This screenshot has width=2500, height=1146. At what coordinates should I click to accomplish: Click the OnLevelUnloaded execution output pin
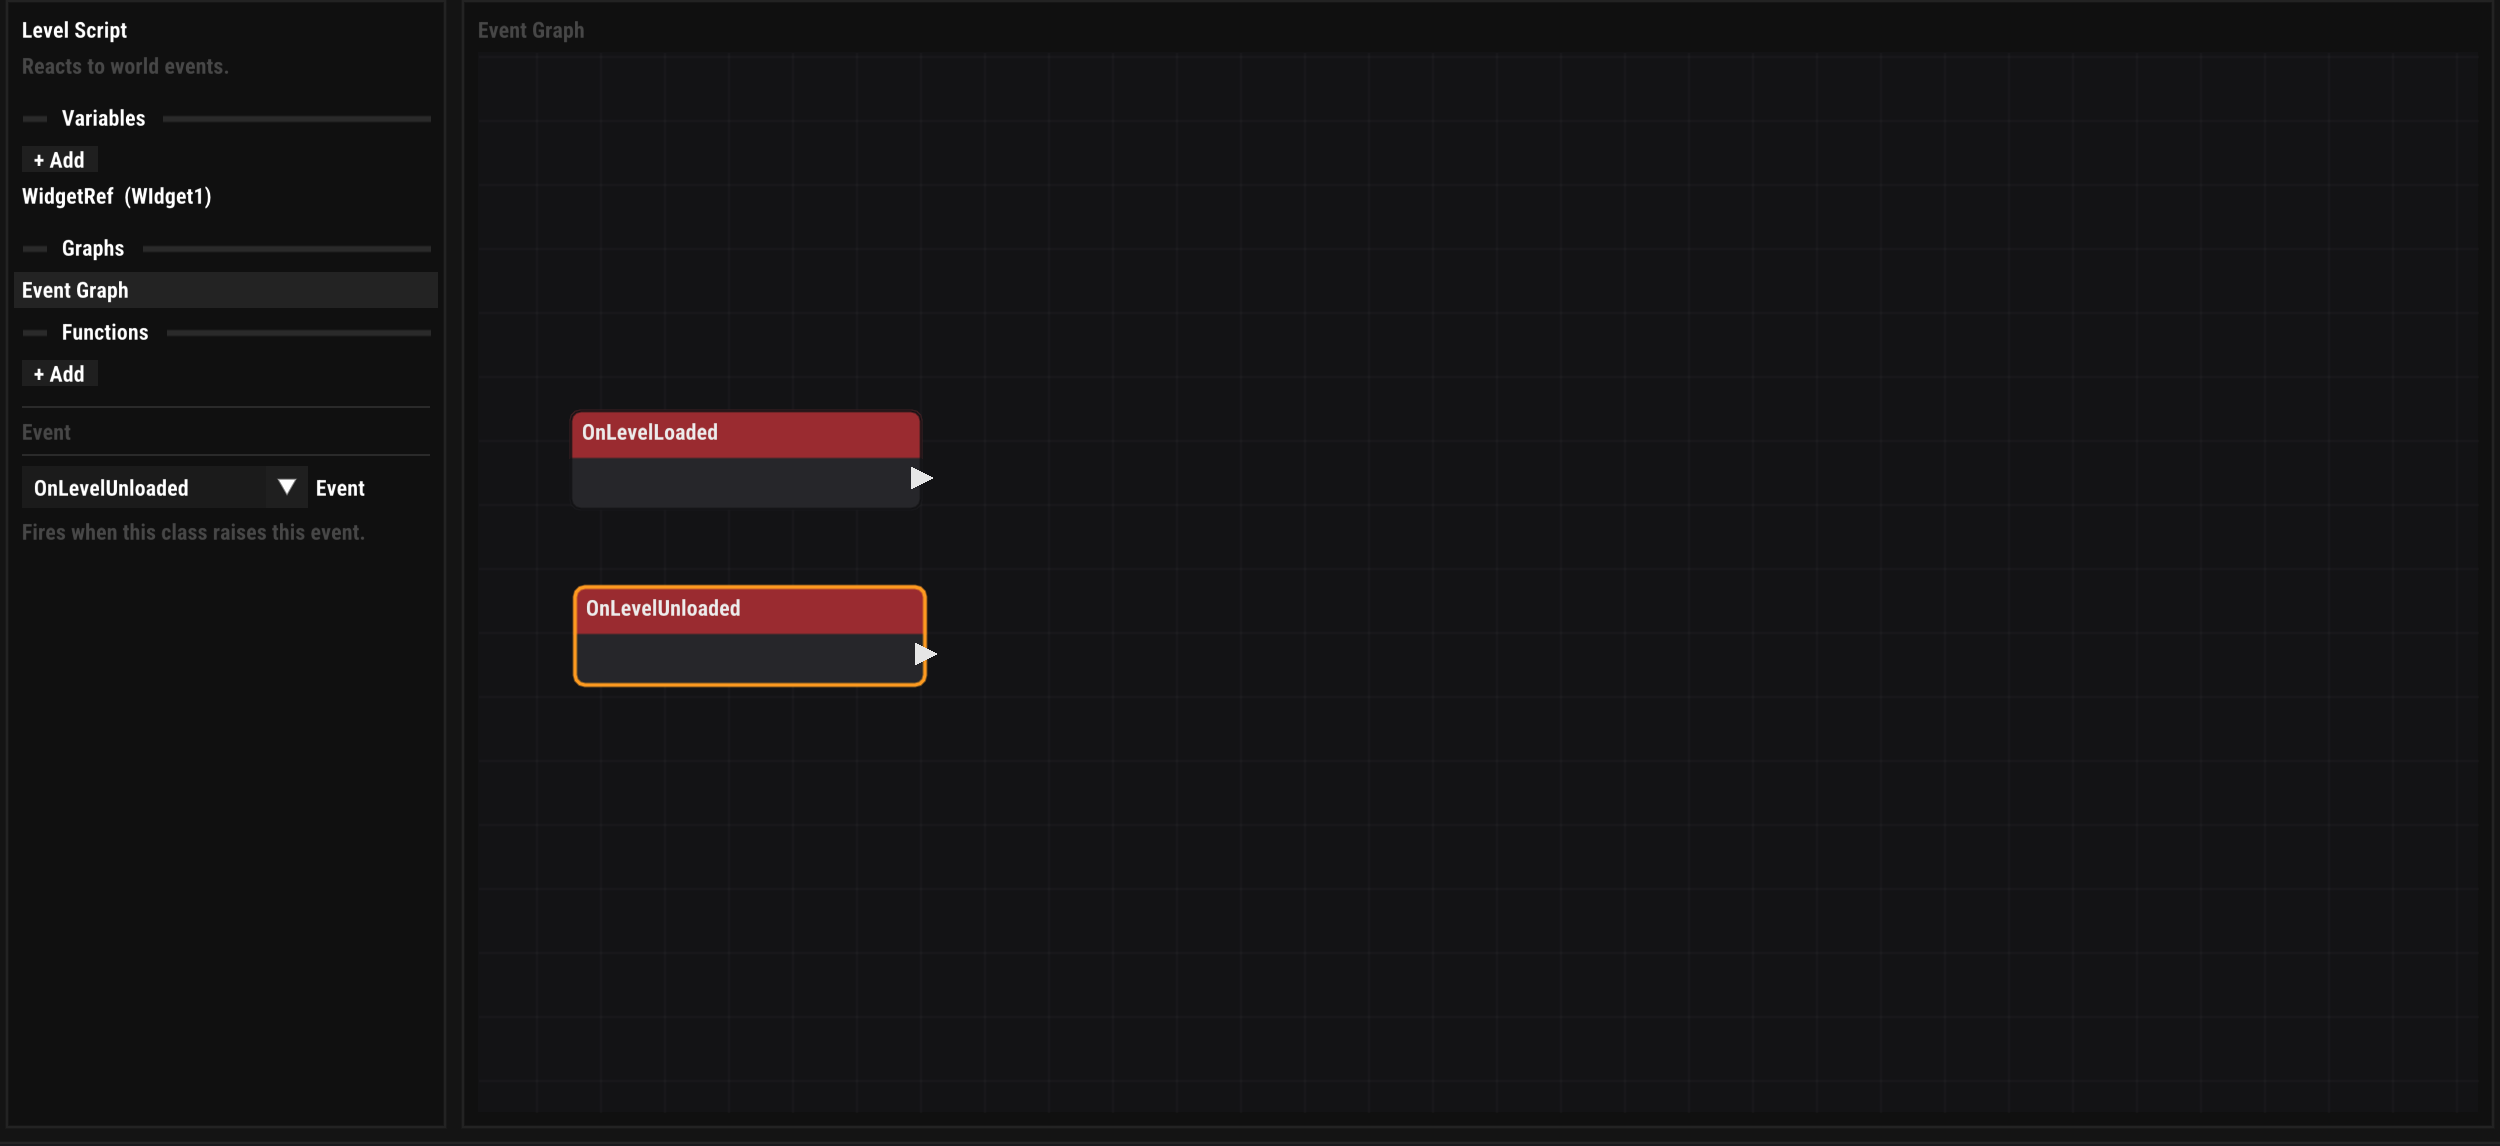pyautogui.click(x=925, y=654)
